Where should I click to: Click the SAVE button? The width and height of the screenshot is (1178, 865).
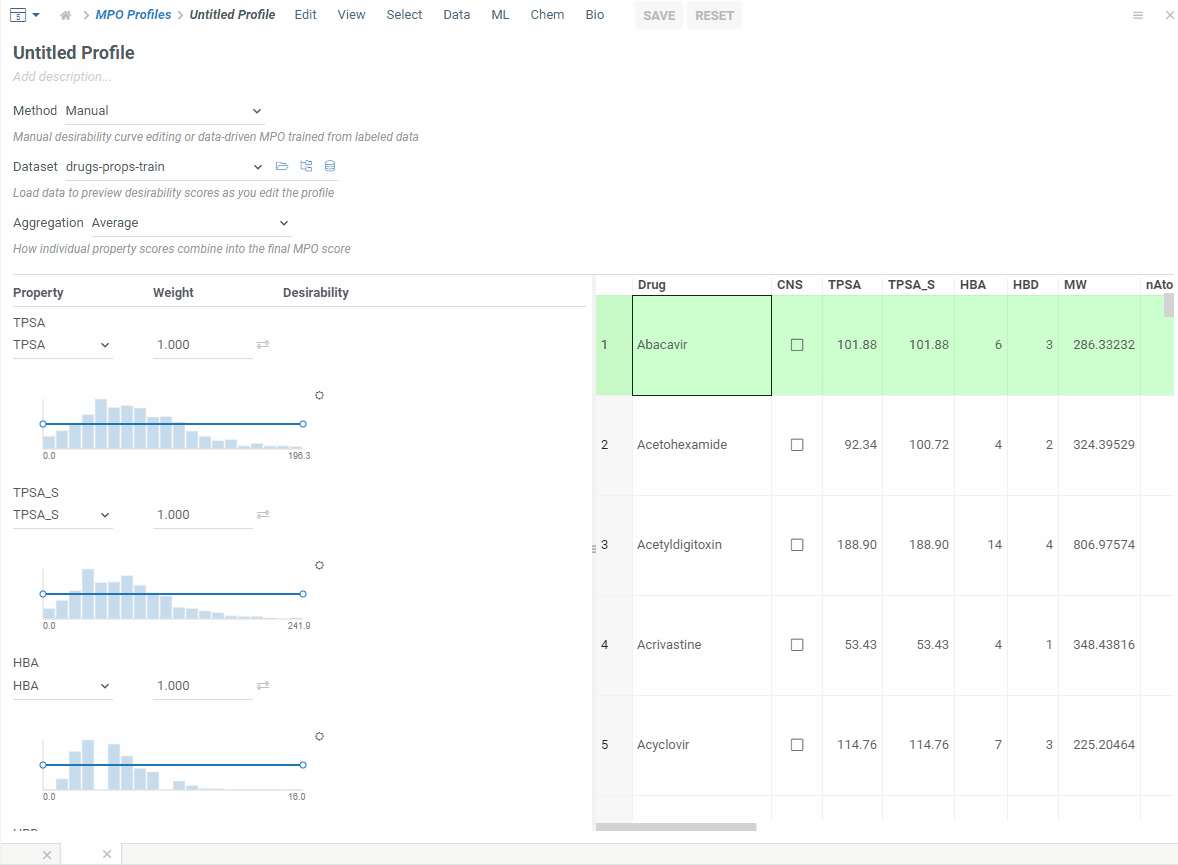pos(658,15)
